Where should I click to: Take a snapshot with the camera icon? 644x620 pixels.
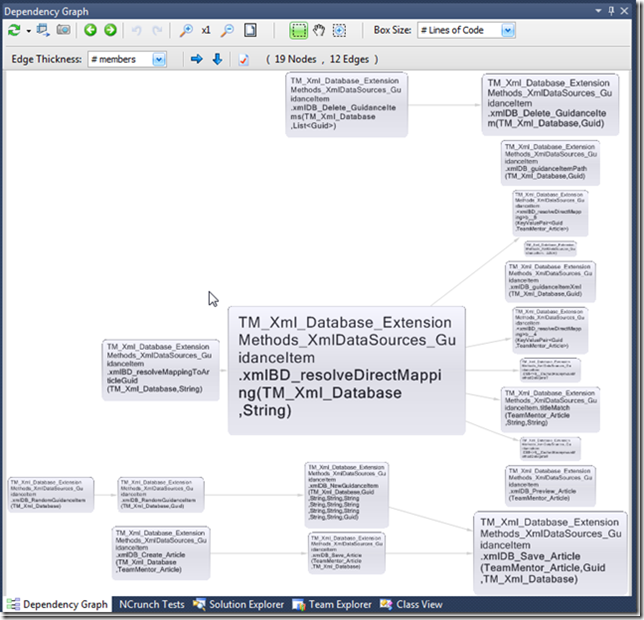tap(63, 31)
